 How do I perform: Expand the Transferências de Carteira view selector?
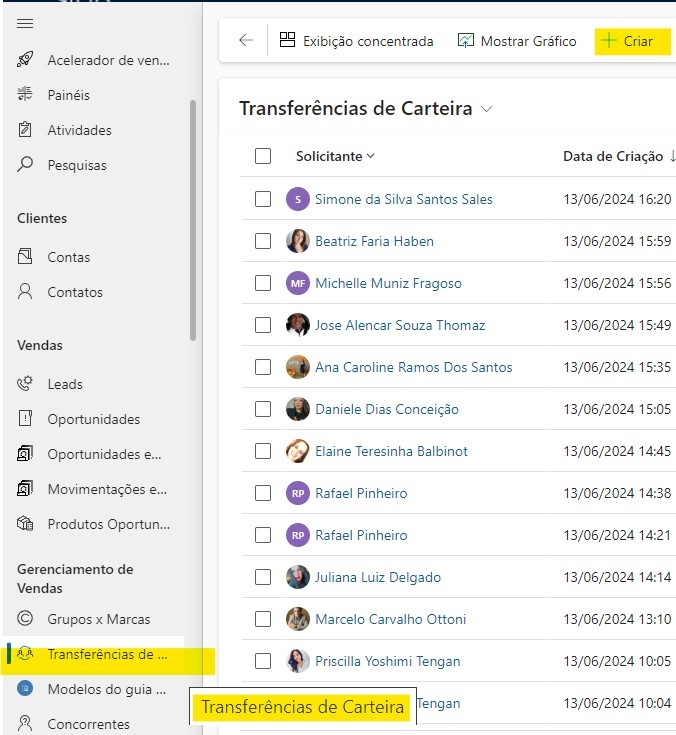(487, 109)
